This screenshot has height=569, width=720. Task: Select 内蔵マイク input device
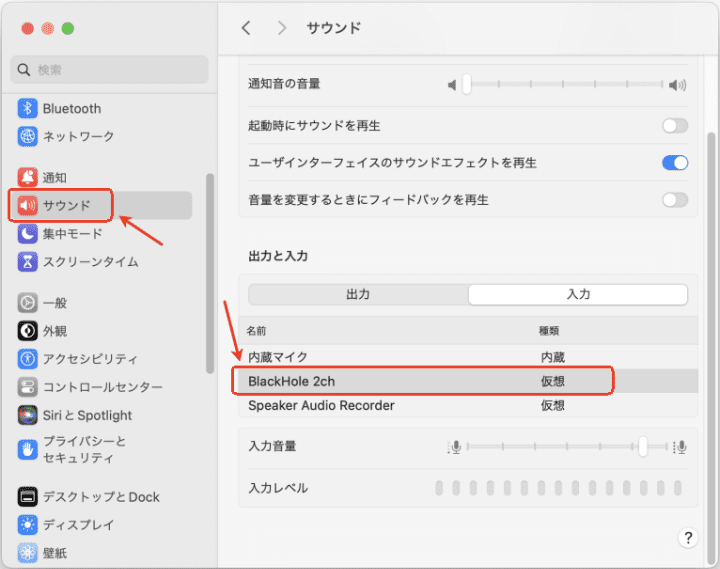468,357
